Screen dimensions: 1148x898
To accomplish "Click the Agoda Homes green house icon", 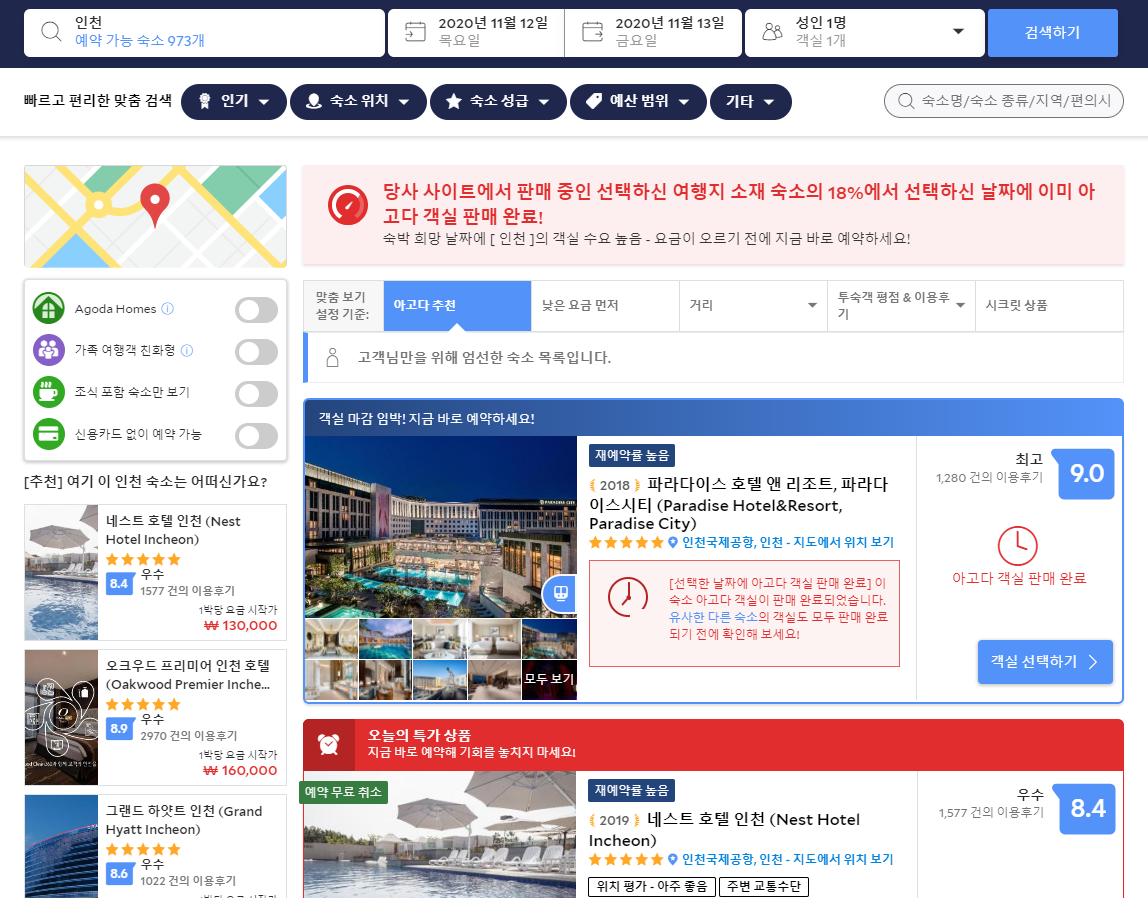I will pyautogui.click(x=48, y=308).
